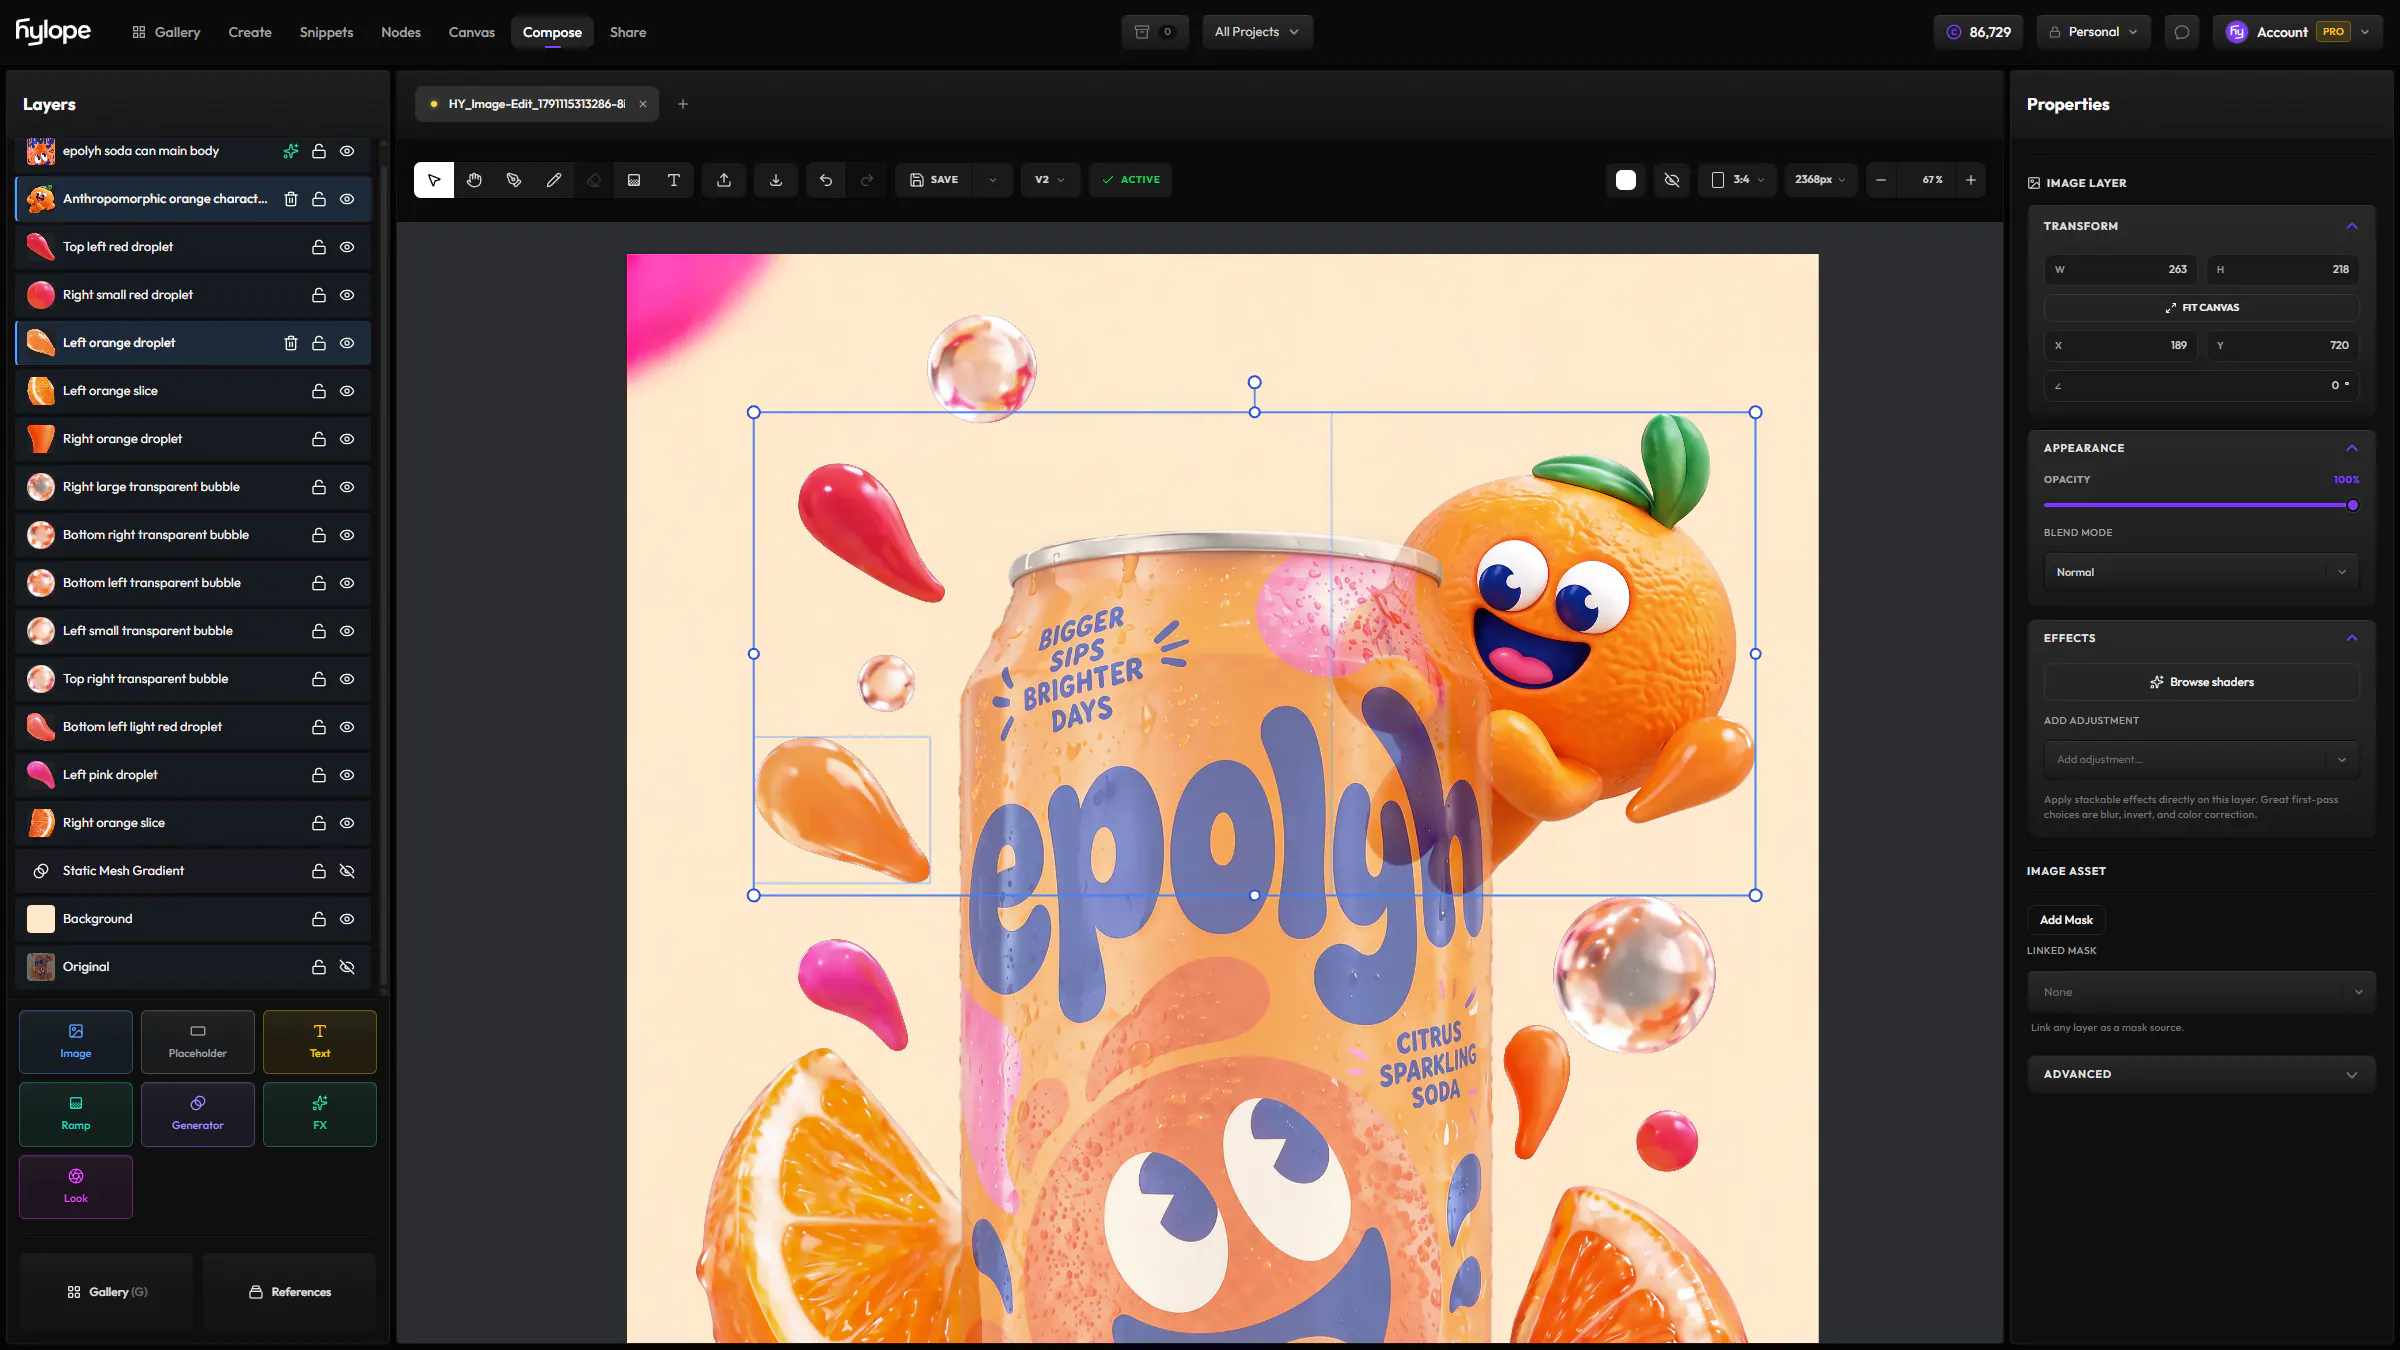2400x1350 pixels.
Task: Open the Blend Mode Normal dropdown
Action: point(2201,572)
